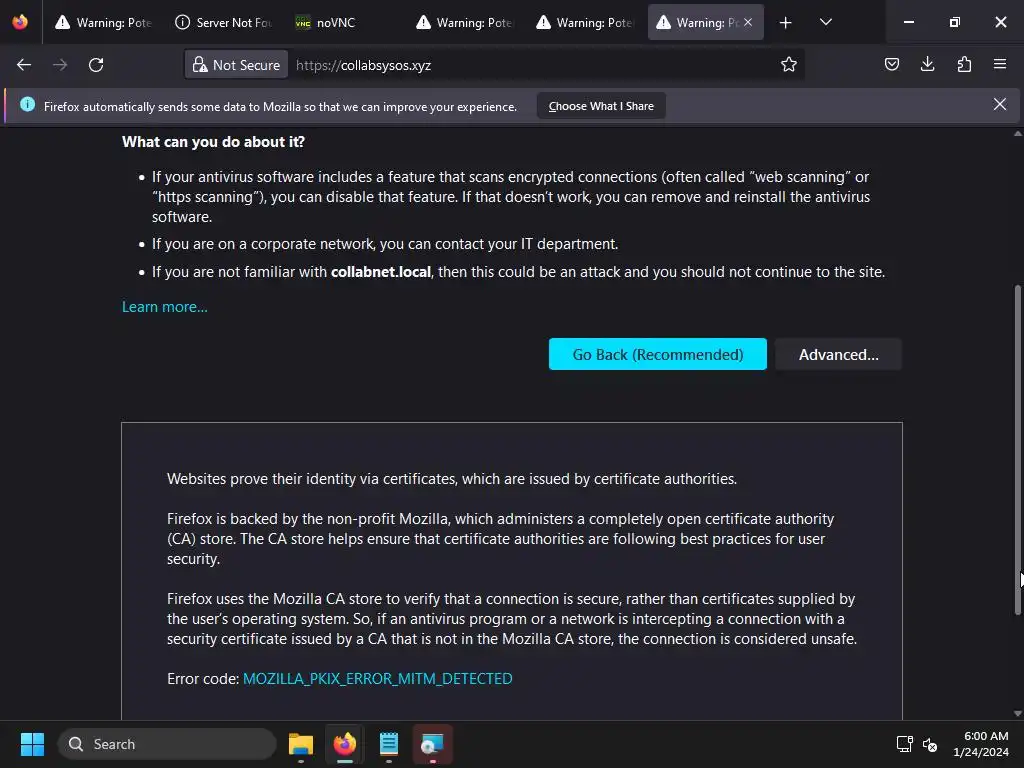Screen dimensions: 1024x768
Task: Open the Save to Pocket icon
Action: click(891, 65)
